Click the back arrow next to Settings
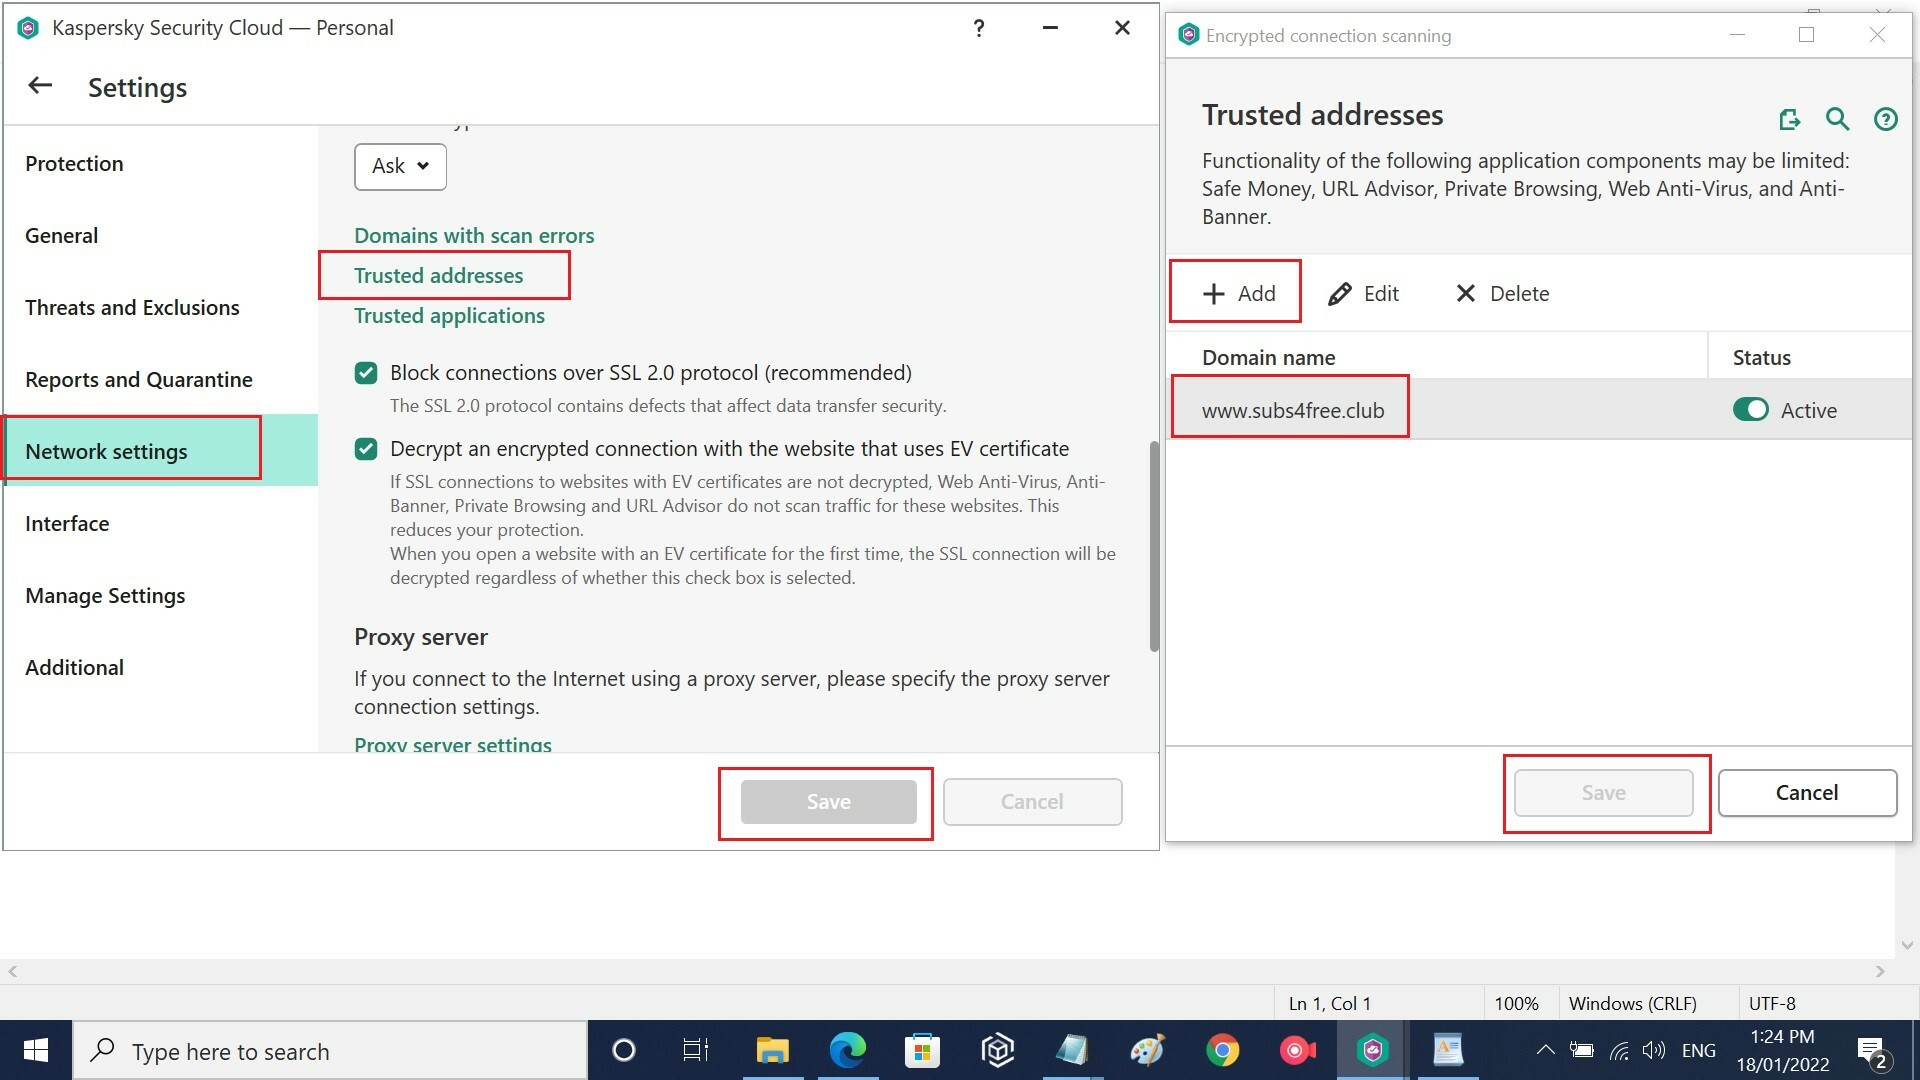This screenshot has width=1920, height=1080. (40, 86)
